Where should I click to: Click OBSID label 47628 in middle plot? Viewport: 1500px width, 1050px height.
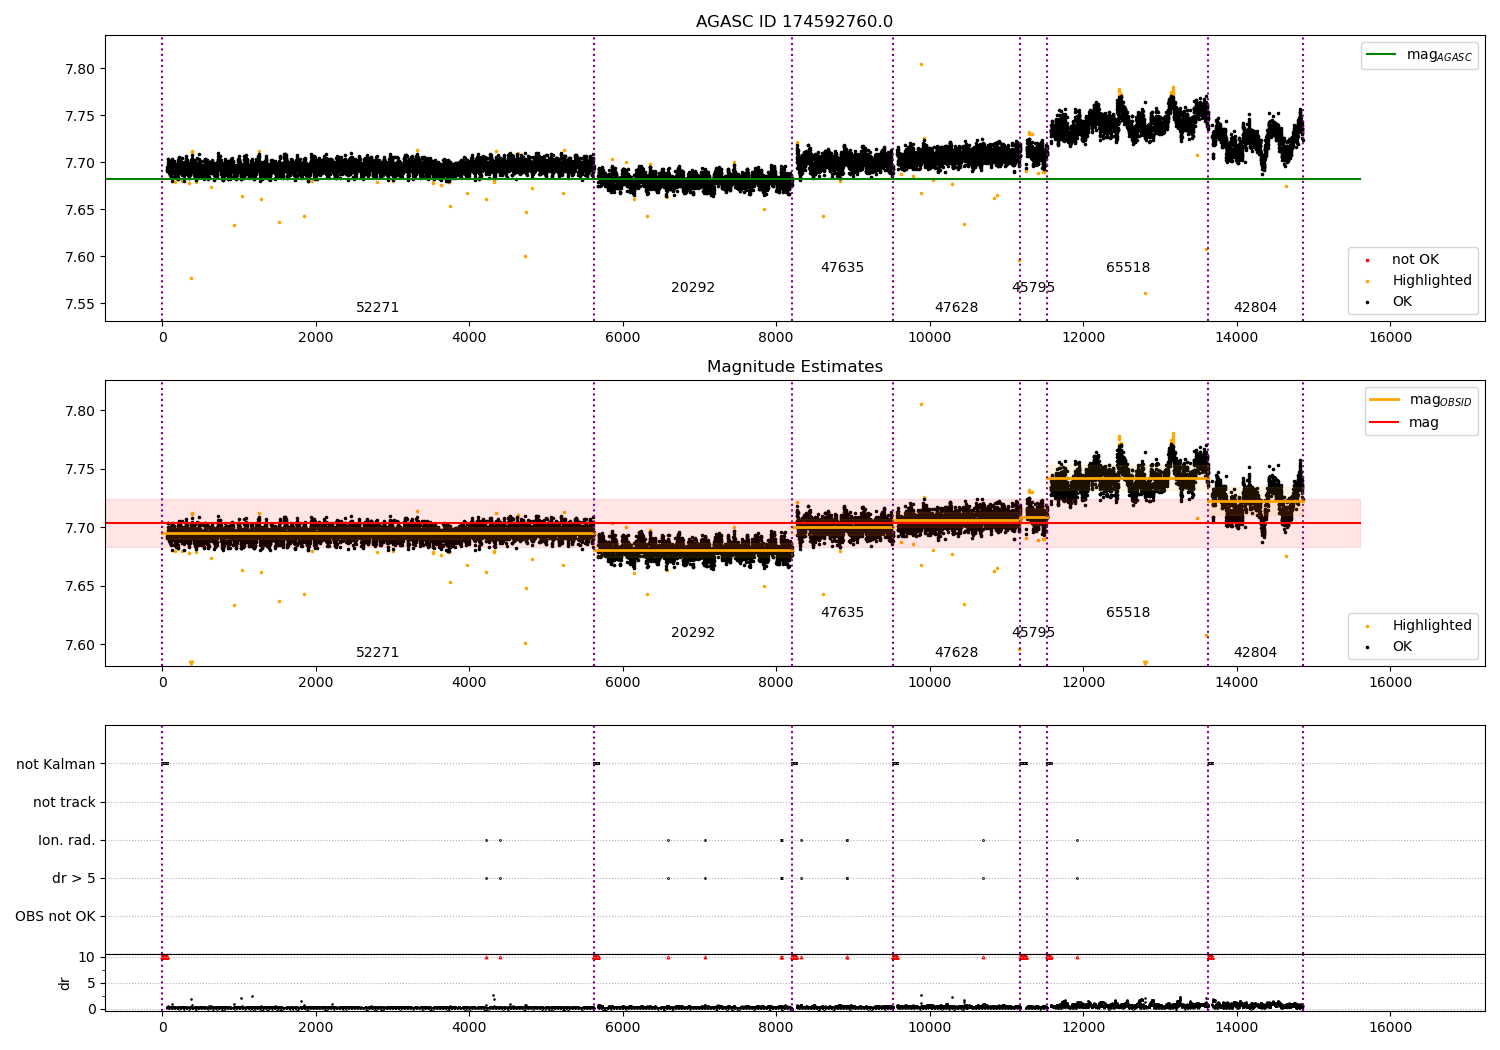956,653
